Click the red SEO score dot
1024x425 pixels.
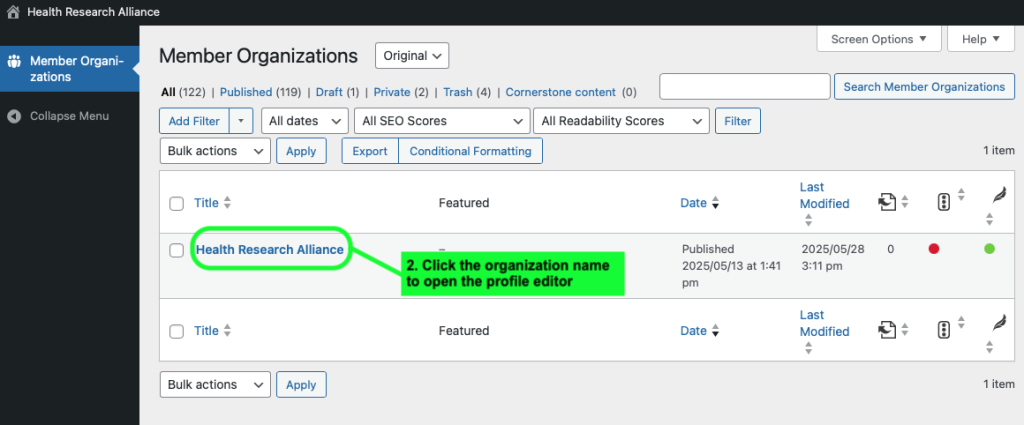coord(934,249)
